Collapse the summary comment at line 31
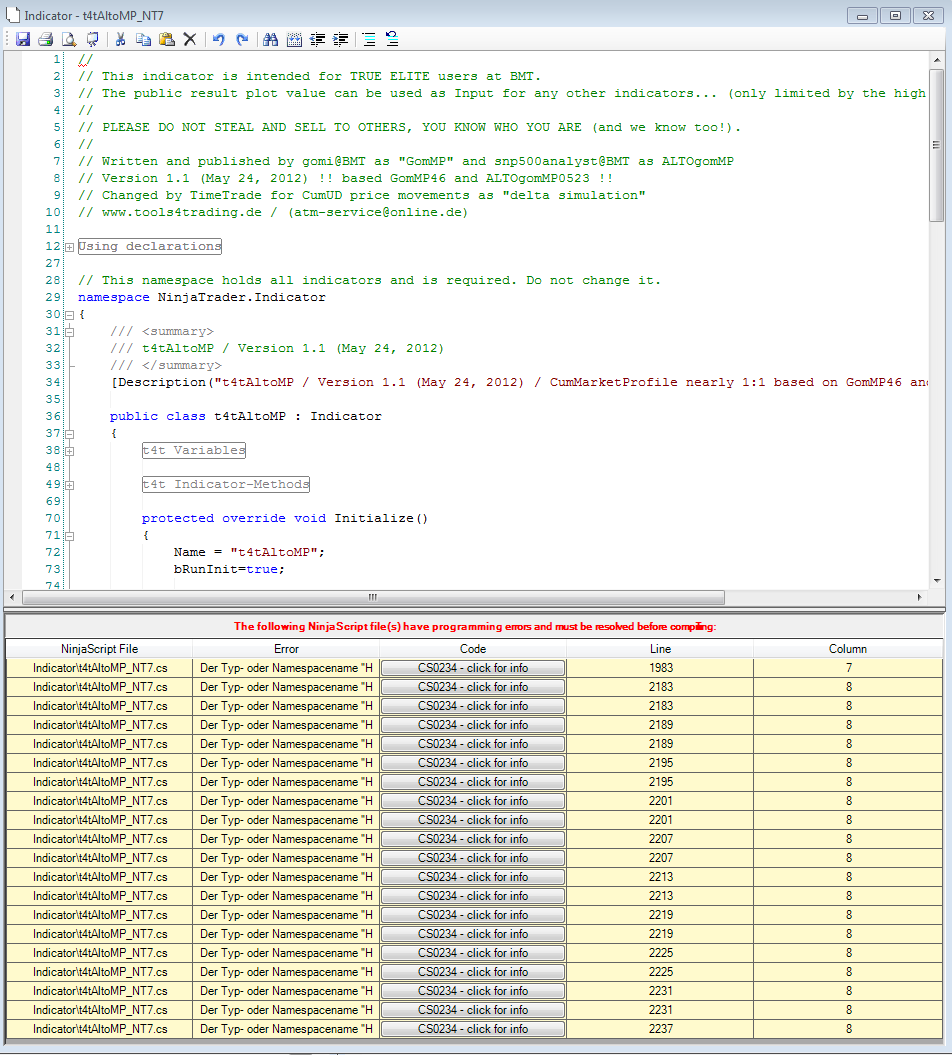The image size is (952, 1055). [x=69, y=332]
